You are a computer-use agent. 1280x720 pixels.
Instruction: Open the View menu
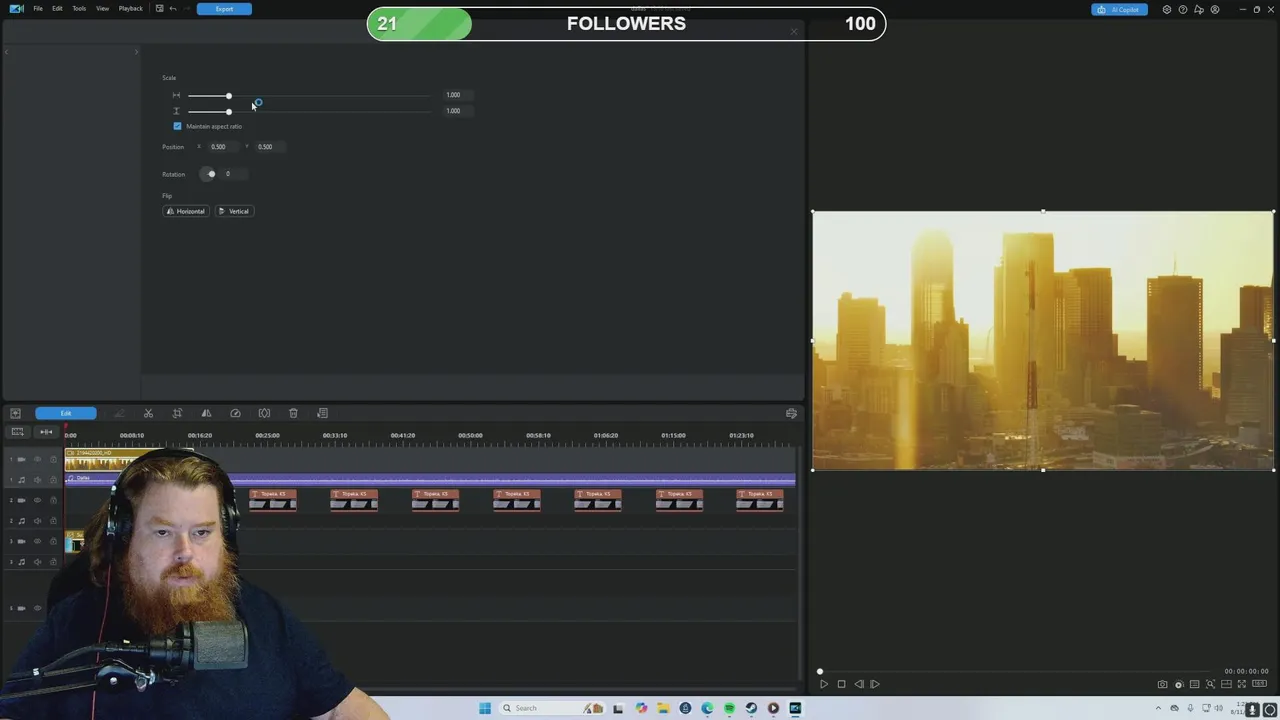tap(102, 9)
